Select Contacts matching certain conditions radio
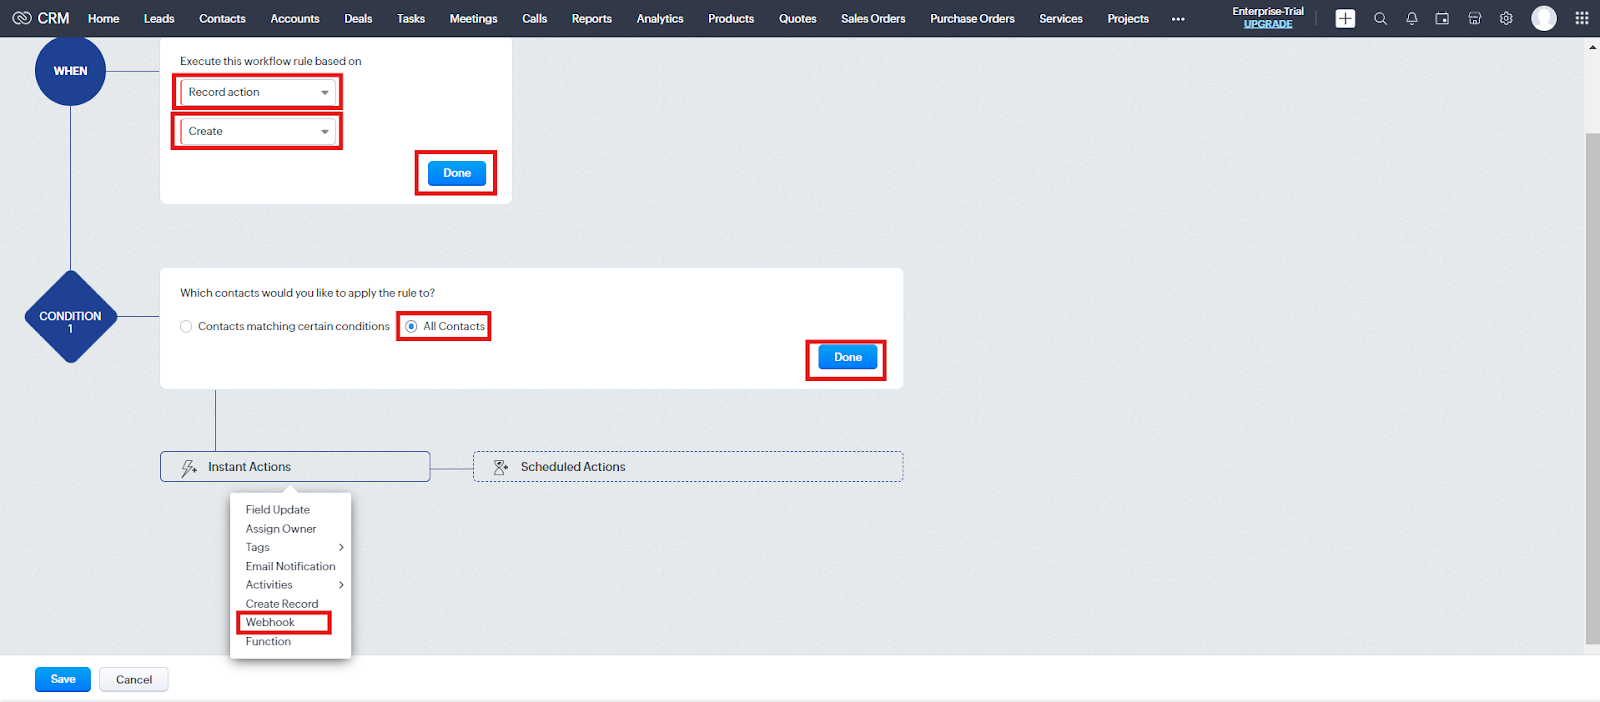The height and width of the screenshot is (702, 1600). [186, 327]
